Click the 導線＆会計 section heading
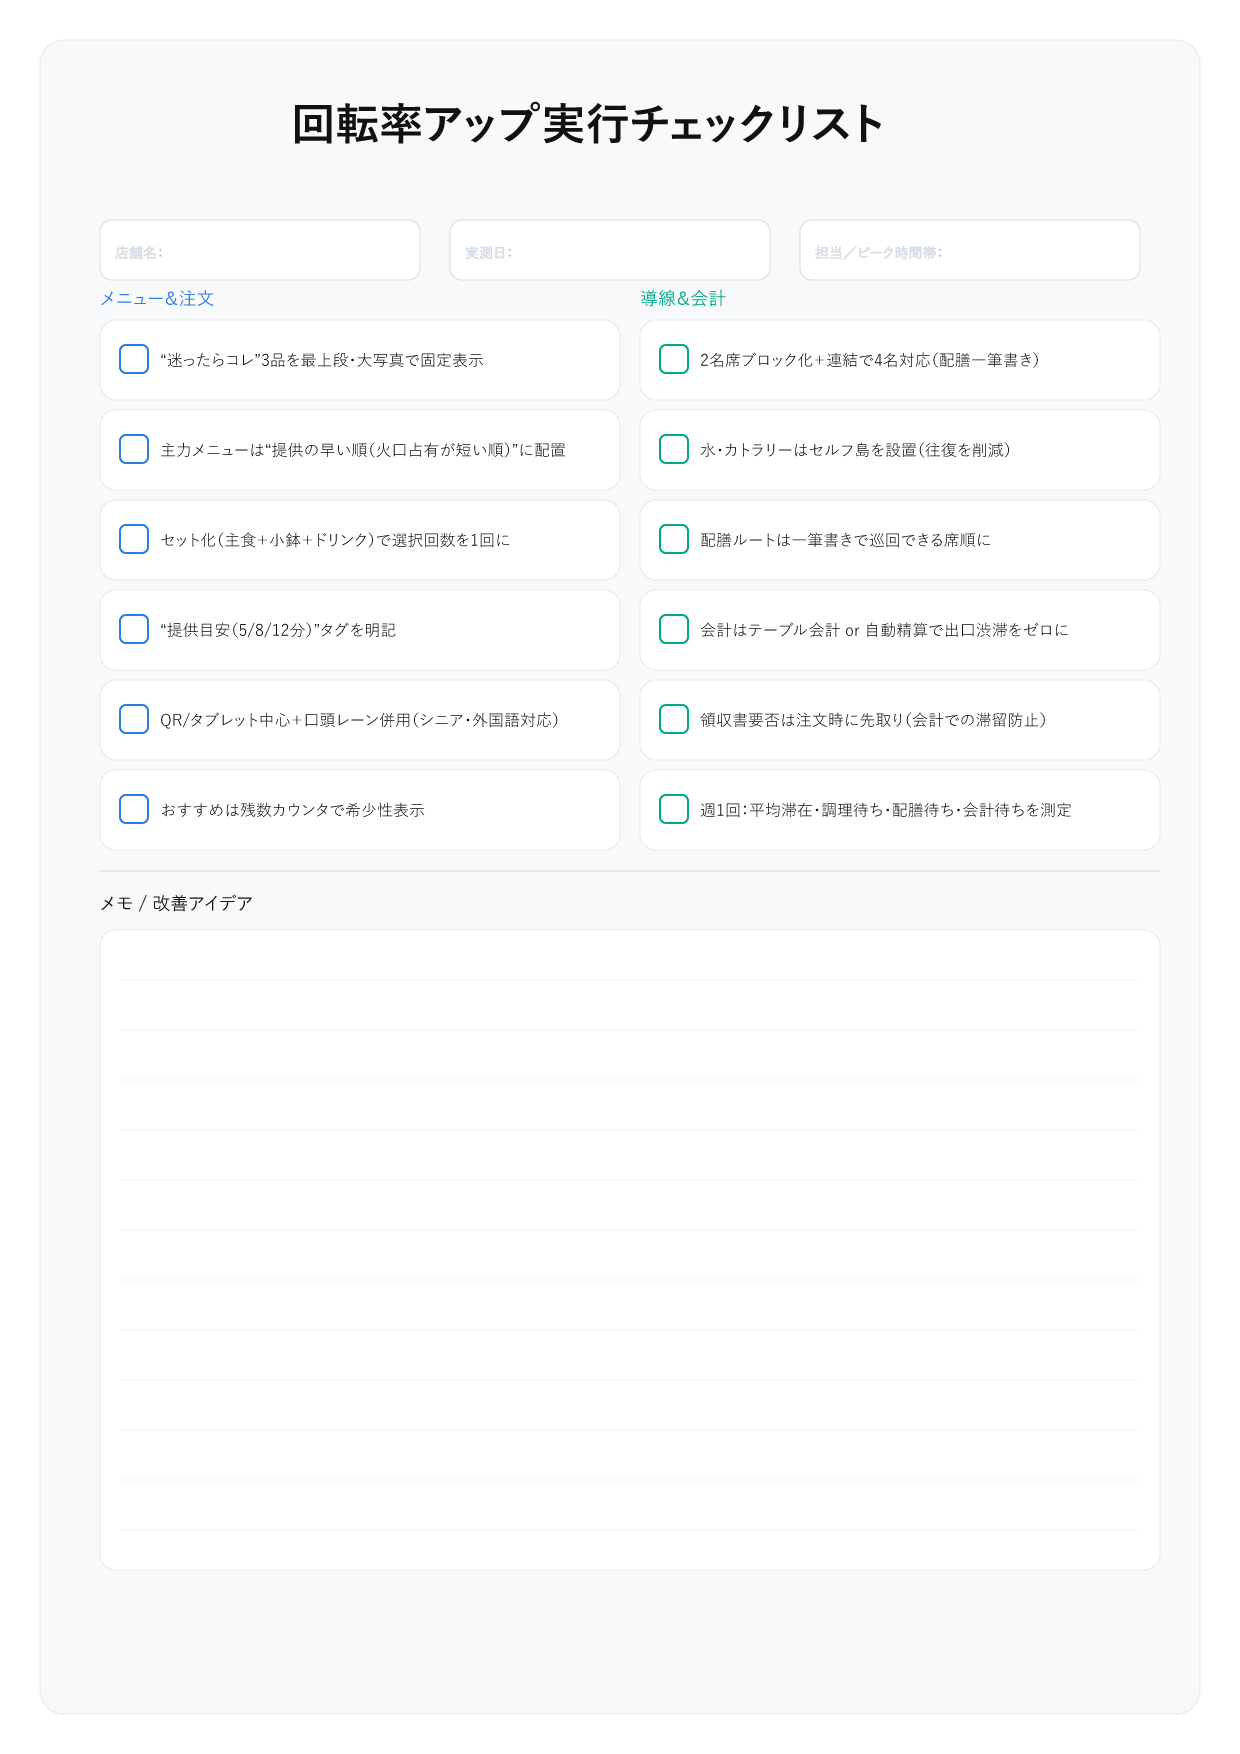1240x1754 pixels. pyautogui.click(x=683, y=298)
